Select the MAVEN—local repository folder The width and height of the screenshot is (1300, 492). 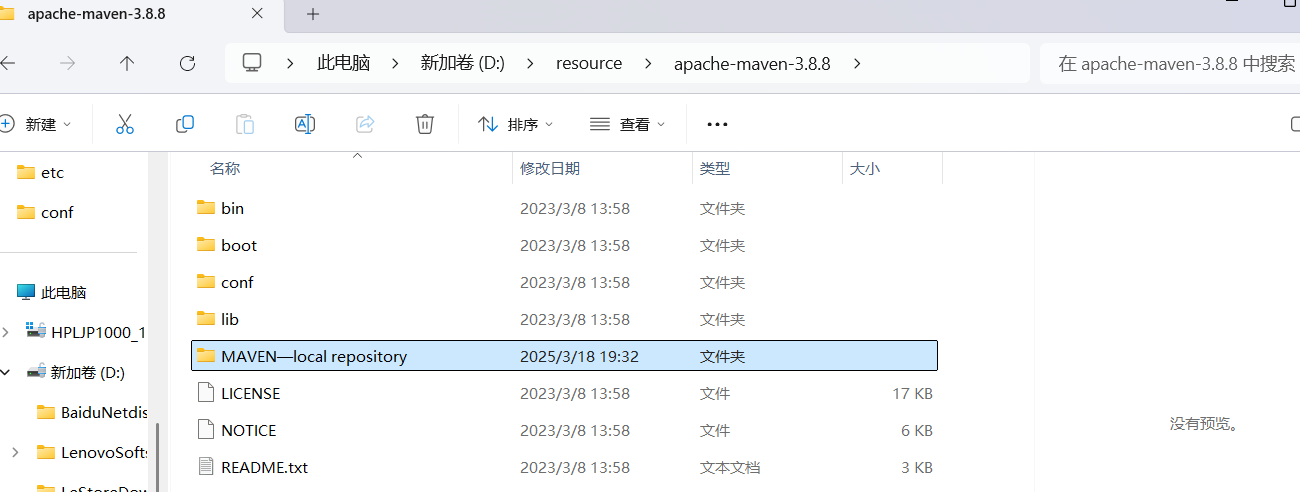coord(564,356)
